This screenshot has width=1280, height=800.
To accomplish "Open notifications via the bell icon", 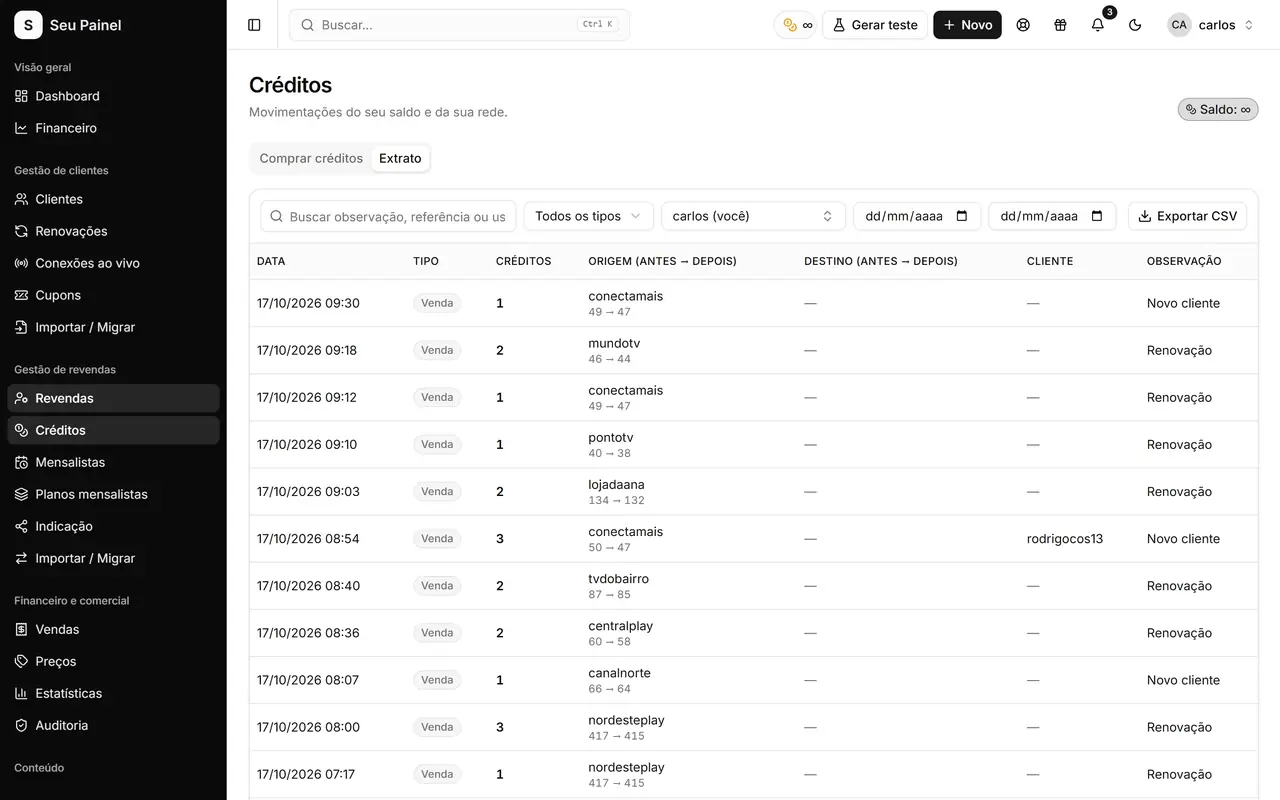I will (x=1098, y=25).
